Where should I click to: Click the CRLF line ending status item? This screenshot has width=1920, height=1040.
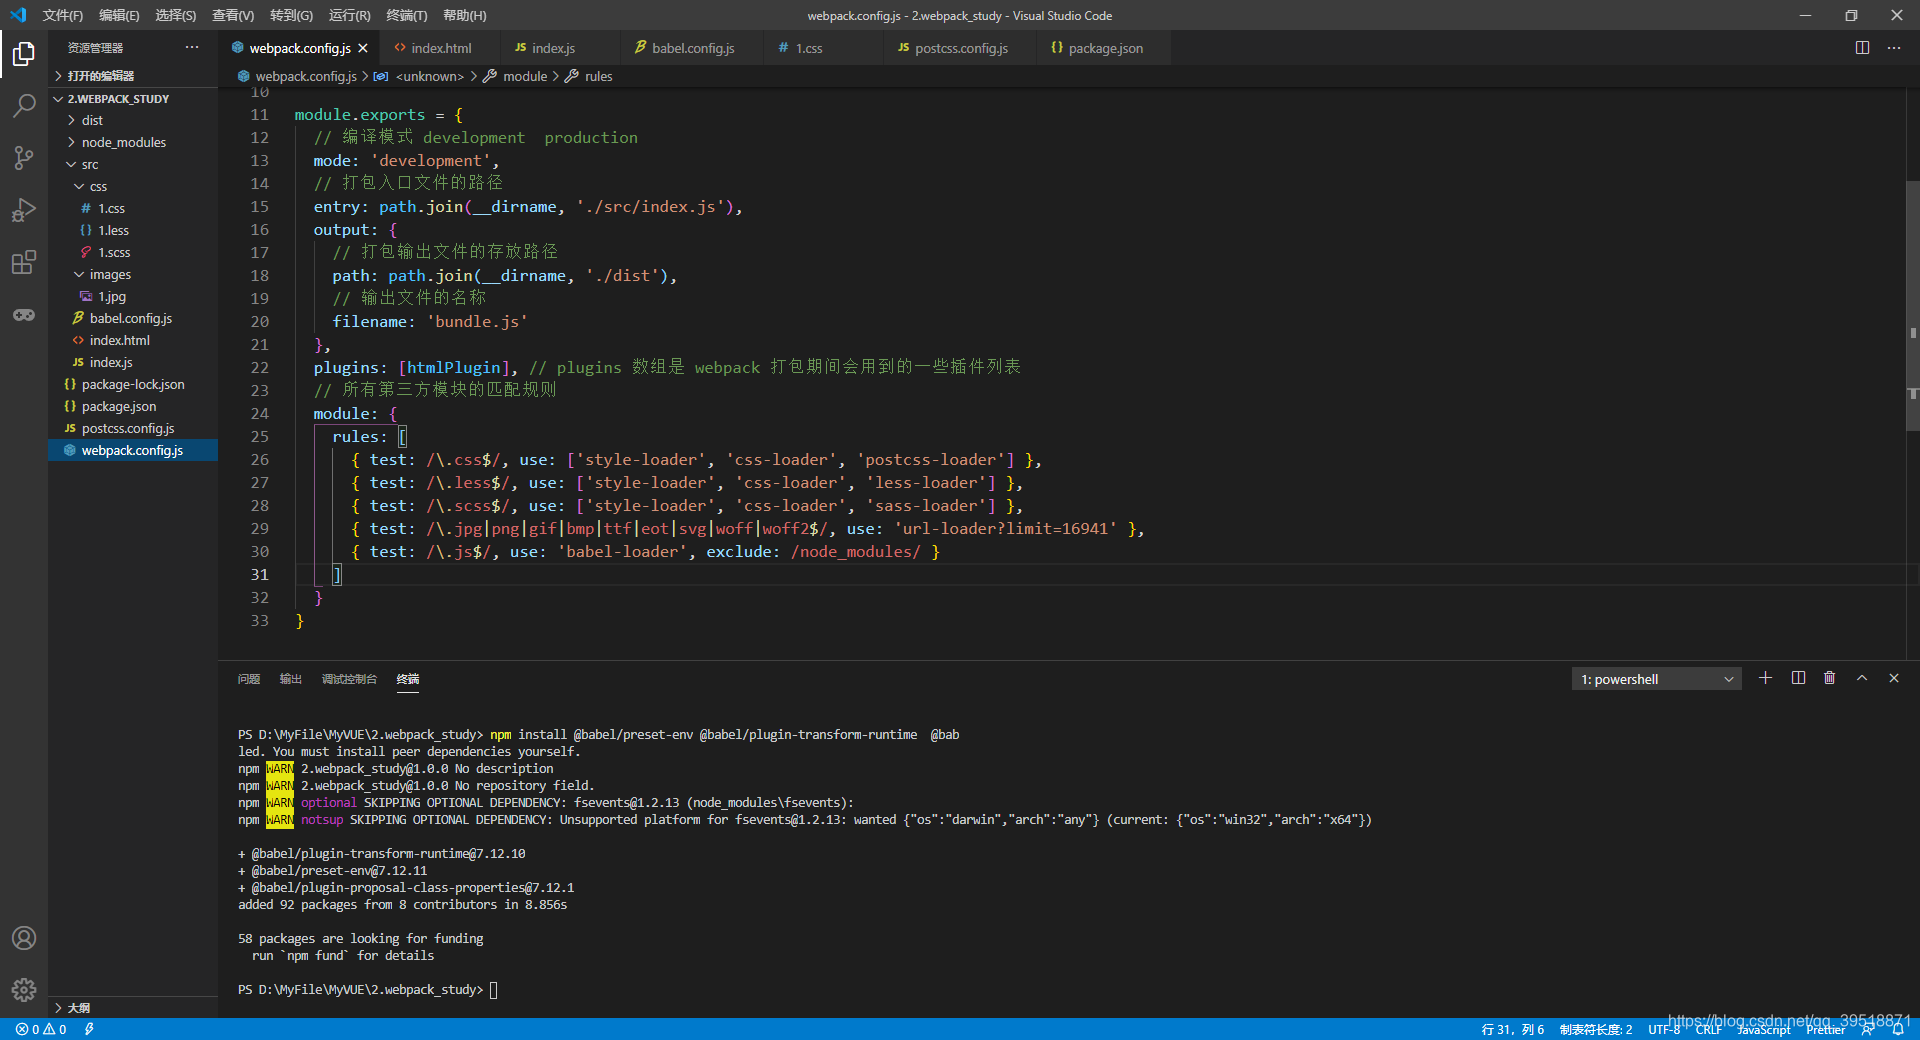click(x=1708, y=1029)
